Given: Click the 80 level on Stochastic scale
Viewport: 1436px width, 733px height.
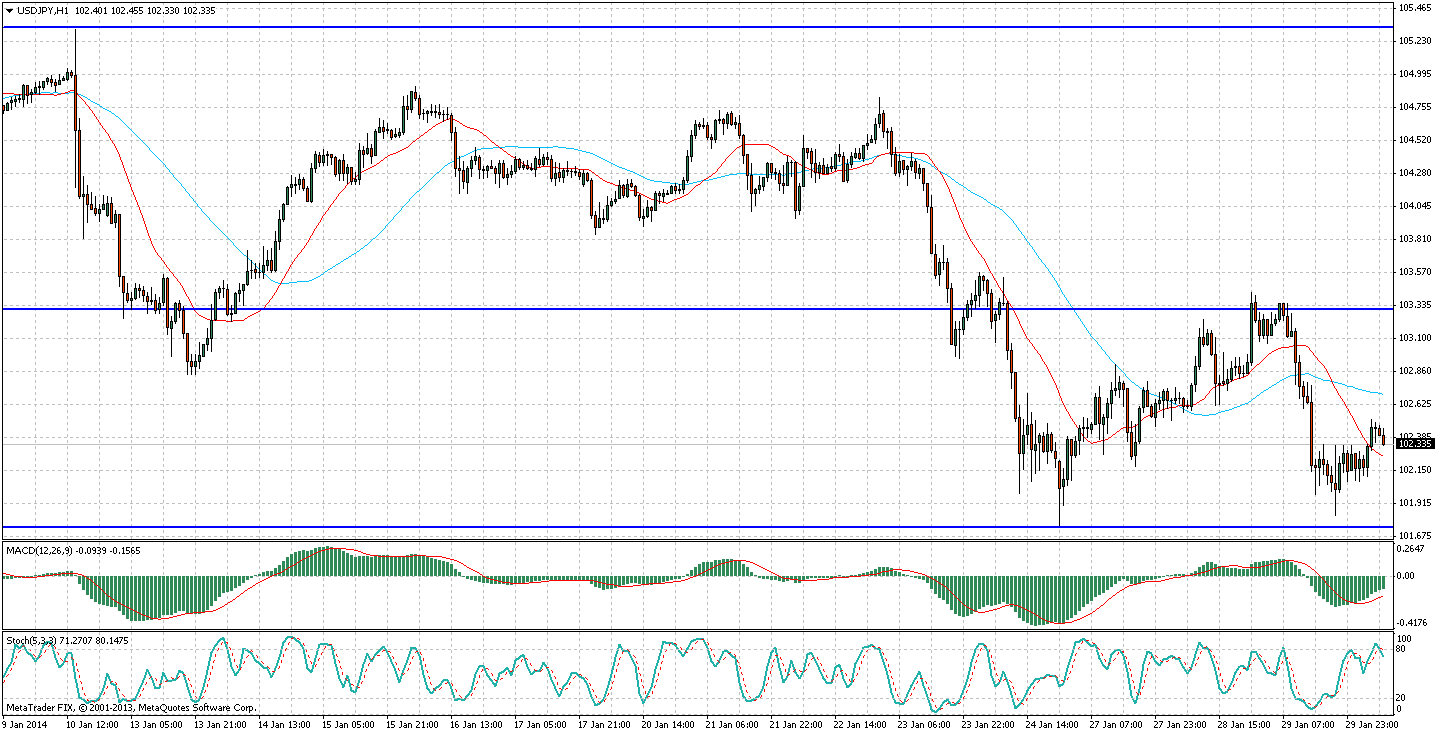Looking at the screenshot, I should click(x=1403, y=649).
